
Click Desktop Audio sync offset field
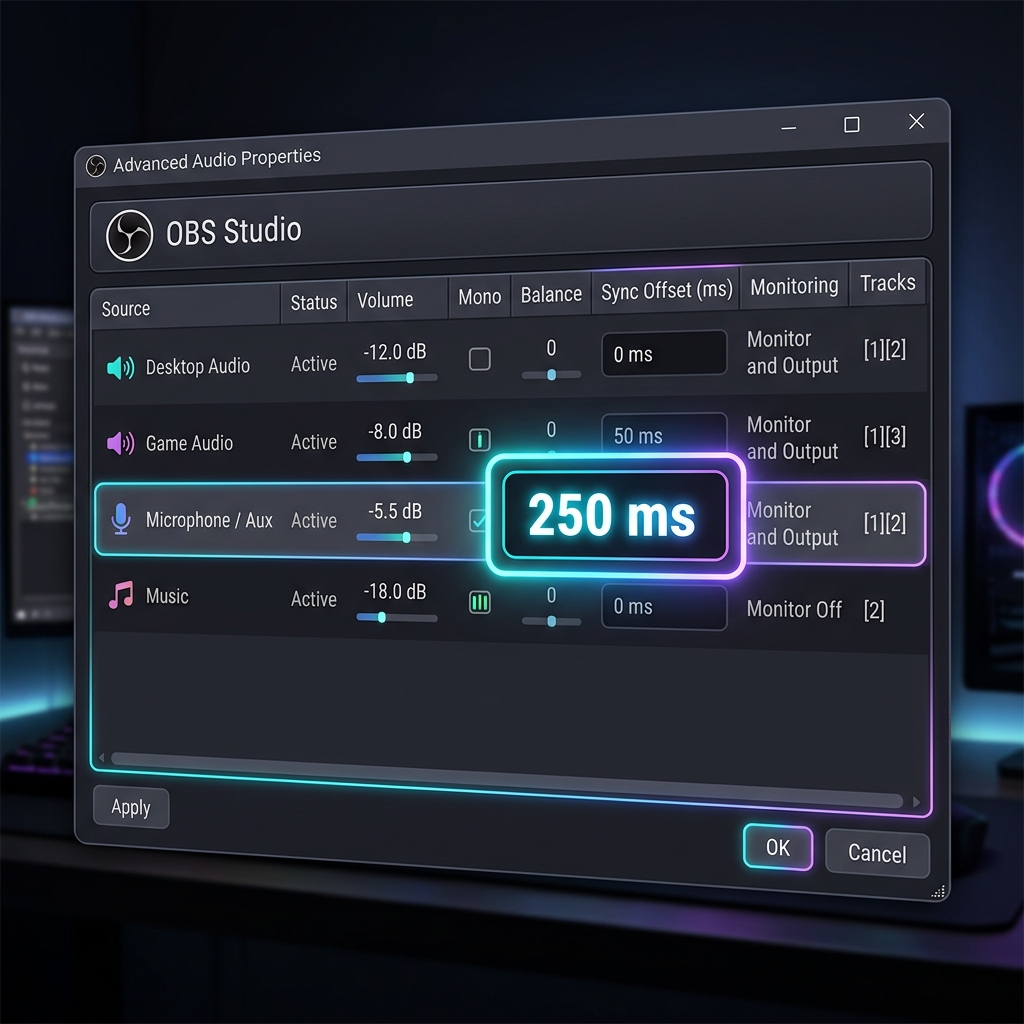(x=664, y=353)
